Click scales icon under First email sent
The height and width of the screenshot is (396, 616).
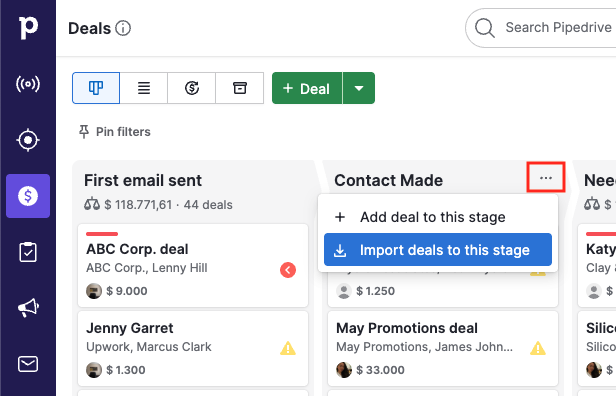(x=92, y=204)
